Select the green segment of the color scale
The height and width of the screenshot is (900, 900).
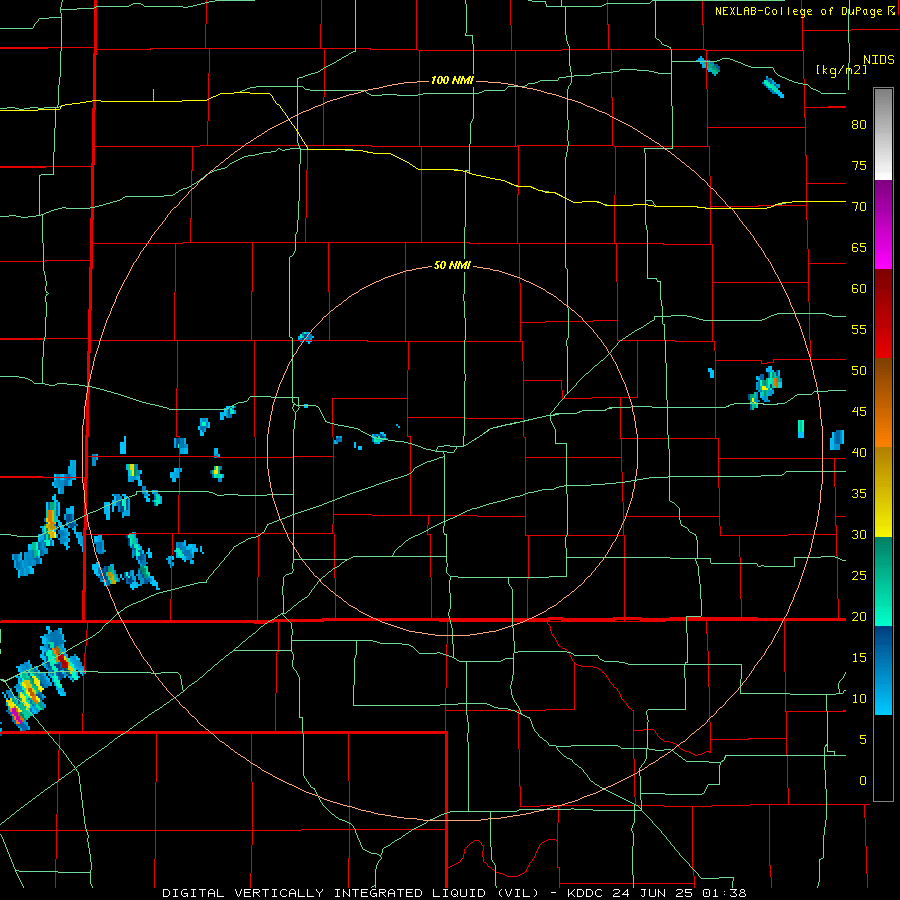pos(883,581)
